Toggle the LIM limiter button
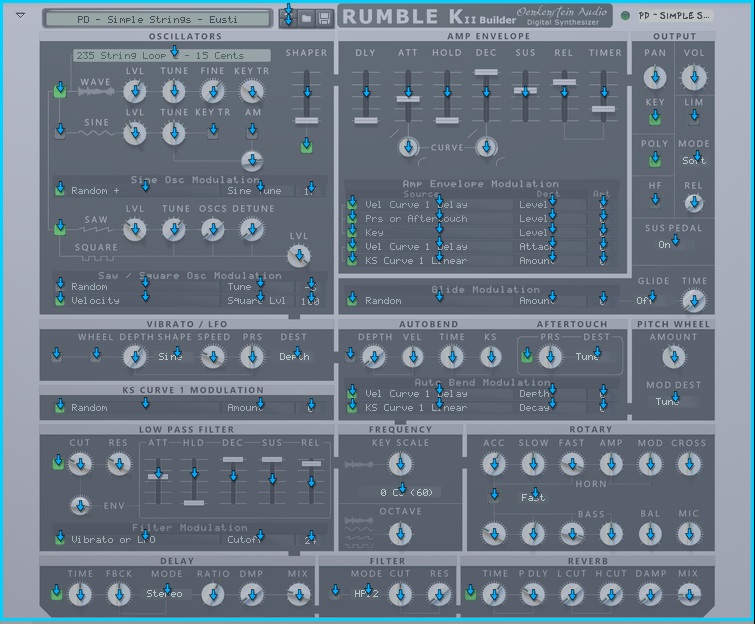Image resolution: width=755 pixels, height=624 pixels. pyautogui.click(x=694, y=118)
